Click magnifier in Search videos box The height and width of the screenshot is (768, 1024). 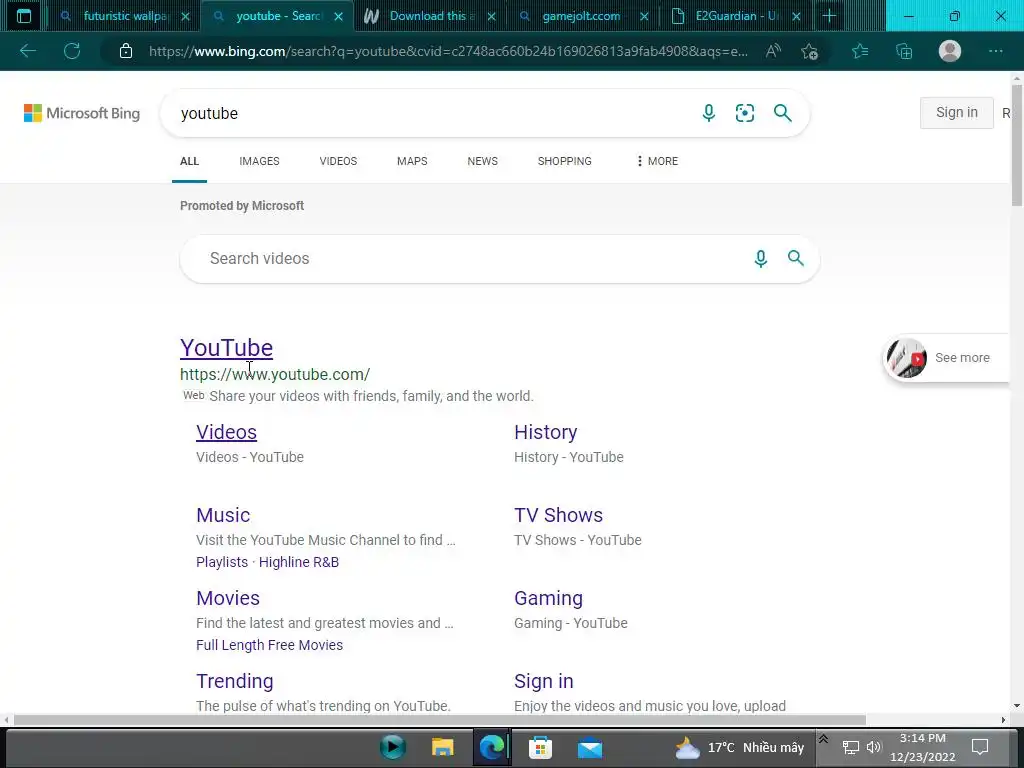click(x=795, y=258)
